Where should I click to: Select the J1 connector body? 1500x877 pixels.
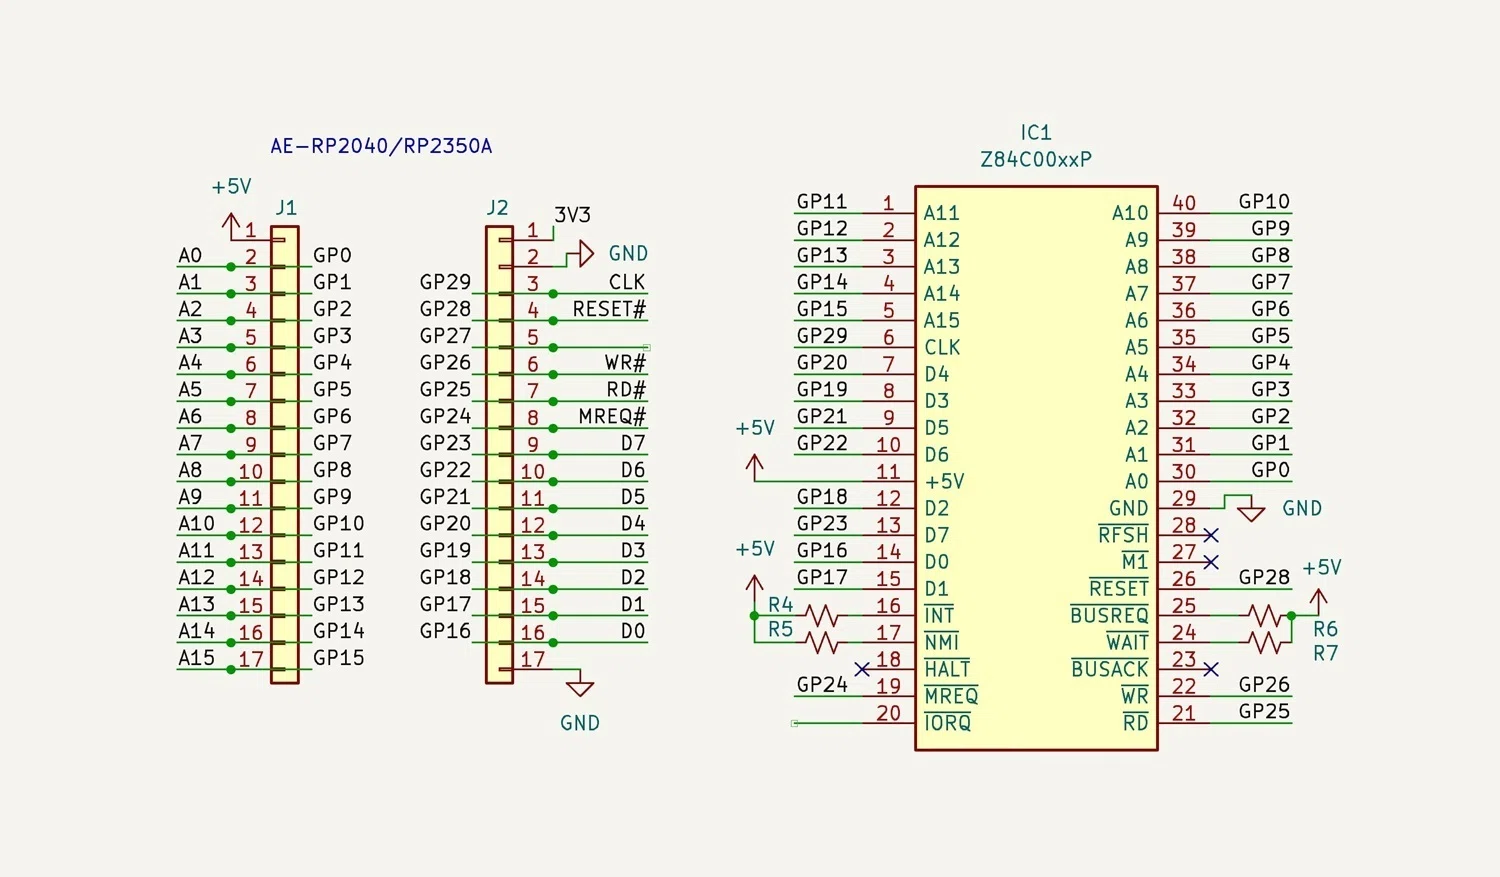[x=285, y=455]
